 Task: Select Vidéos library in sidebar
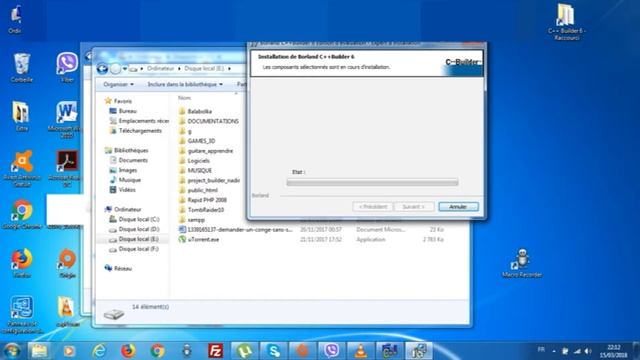coord(123,189)
